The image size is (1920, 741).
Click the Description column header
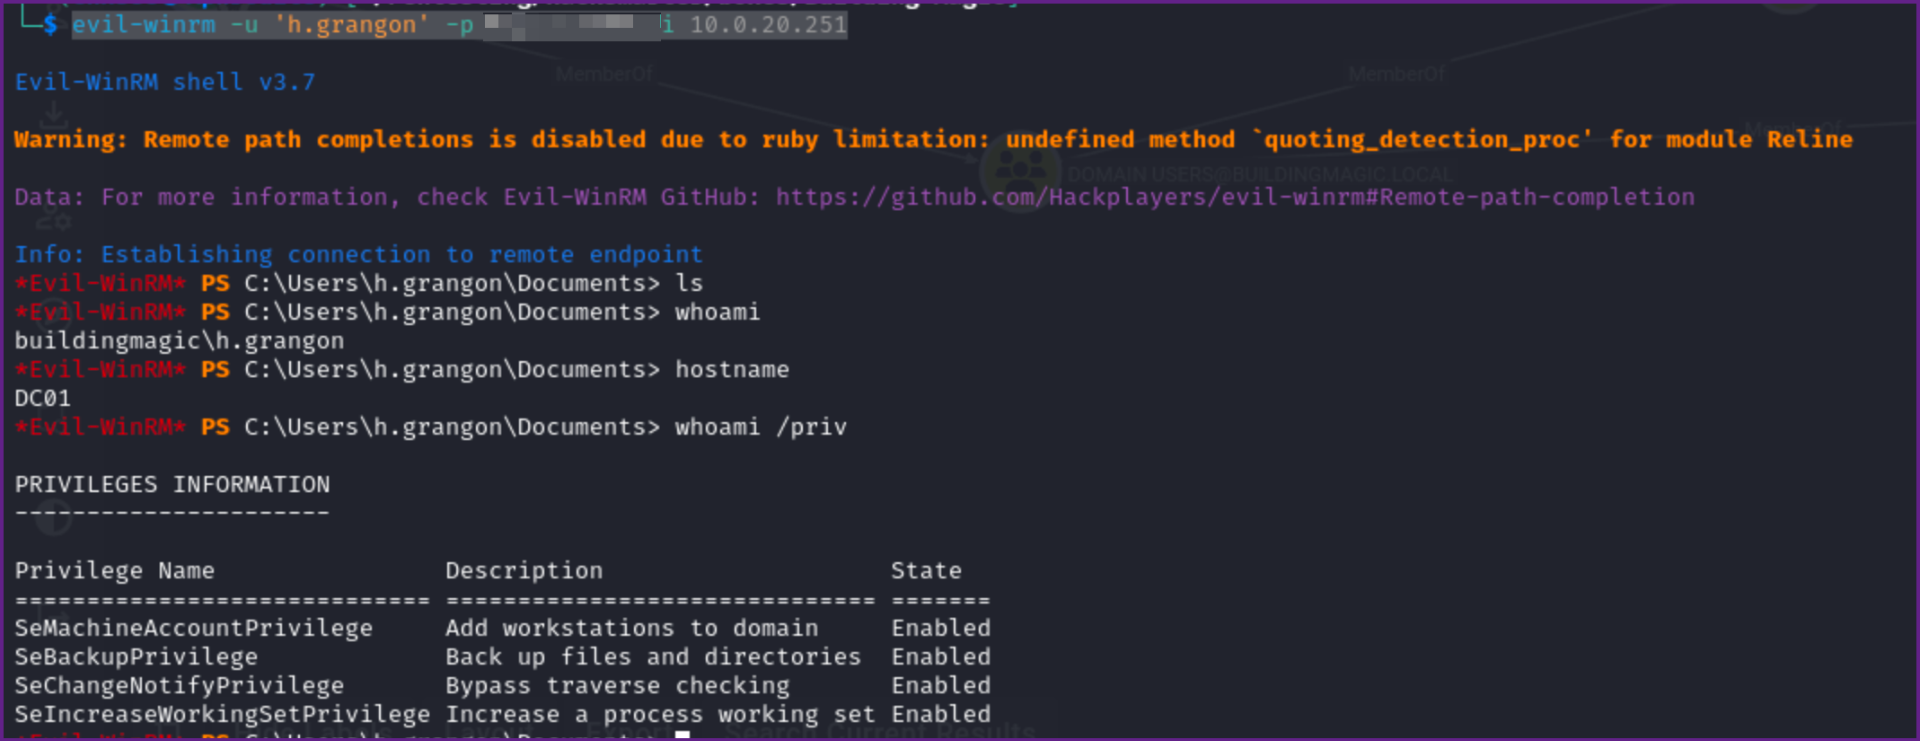point(524,571)
